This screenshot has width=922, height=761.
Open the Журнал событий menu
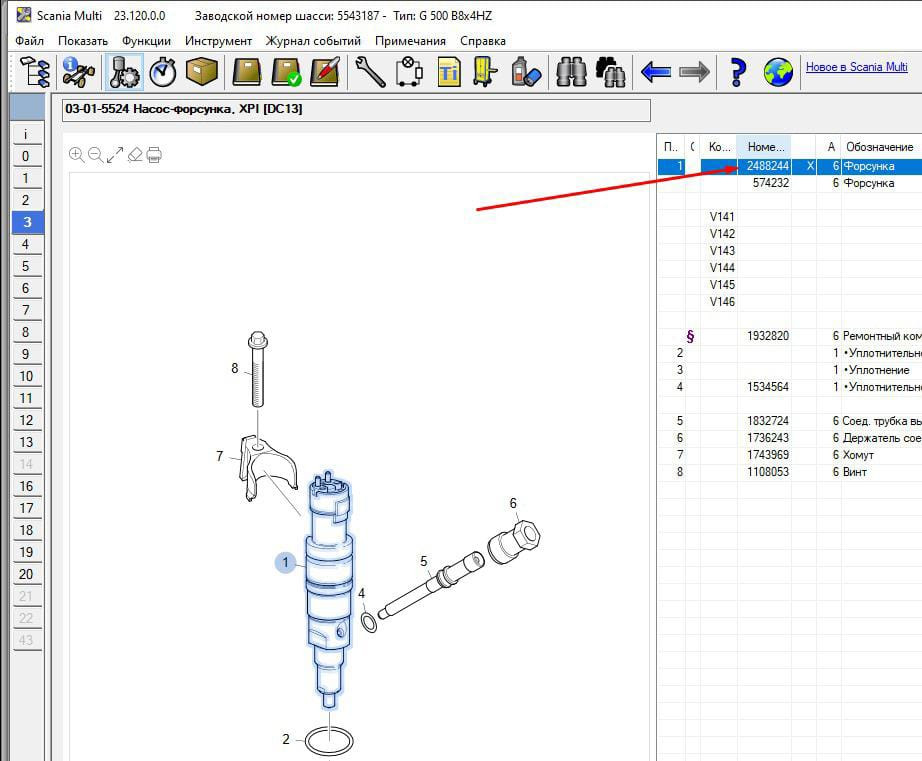[x=313, y=41]
